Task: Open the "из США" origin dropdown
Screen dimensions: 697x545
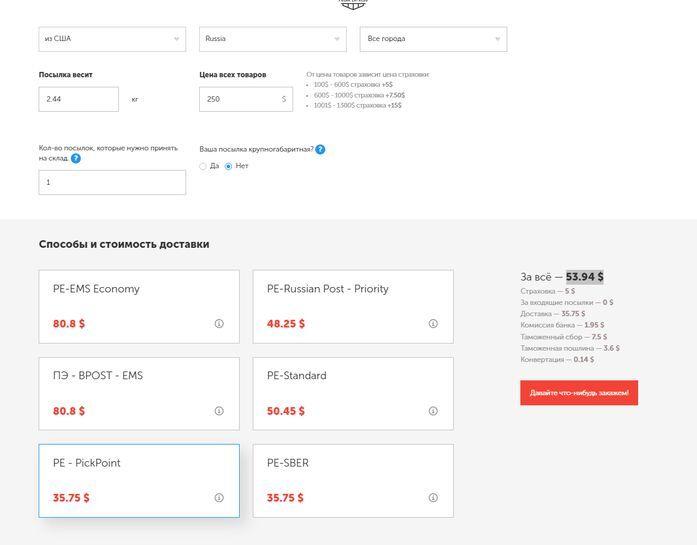Action: tap(112, 39)
